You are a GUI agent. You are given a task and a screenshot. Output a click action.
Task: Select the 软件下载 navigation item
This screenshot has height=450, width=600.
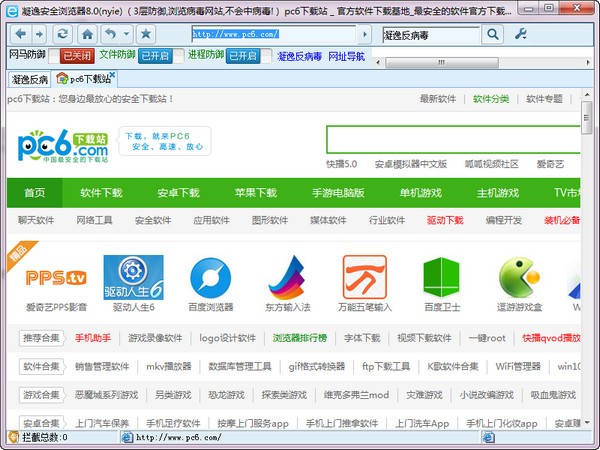click(101, 193)
